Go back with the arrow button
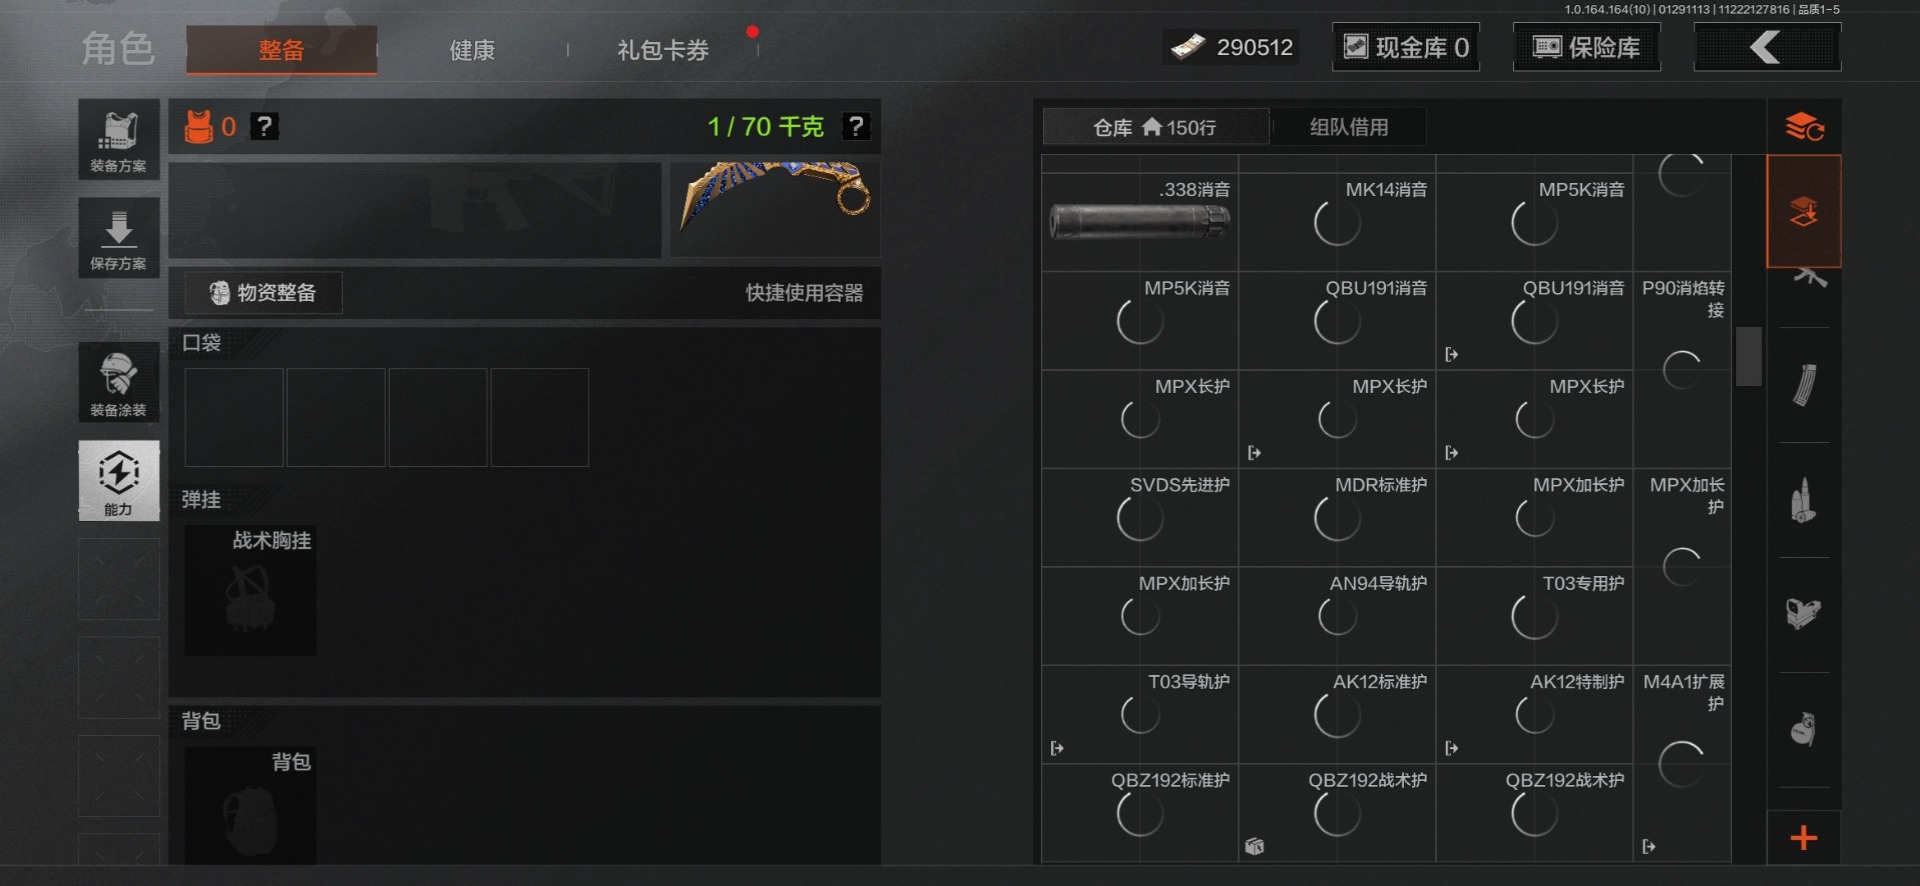This screenshot has width=1920, height=886. coord(1767,47)
